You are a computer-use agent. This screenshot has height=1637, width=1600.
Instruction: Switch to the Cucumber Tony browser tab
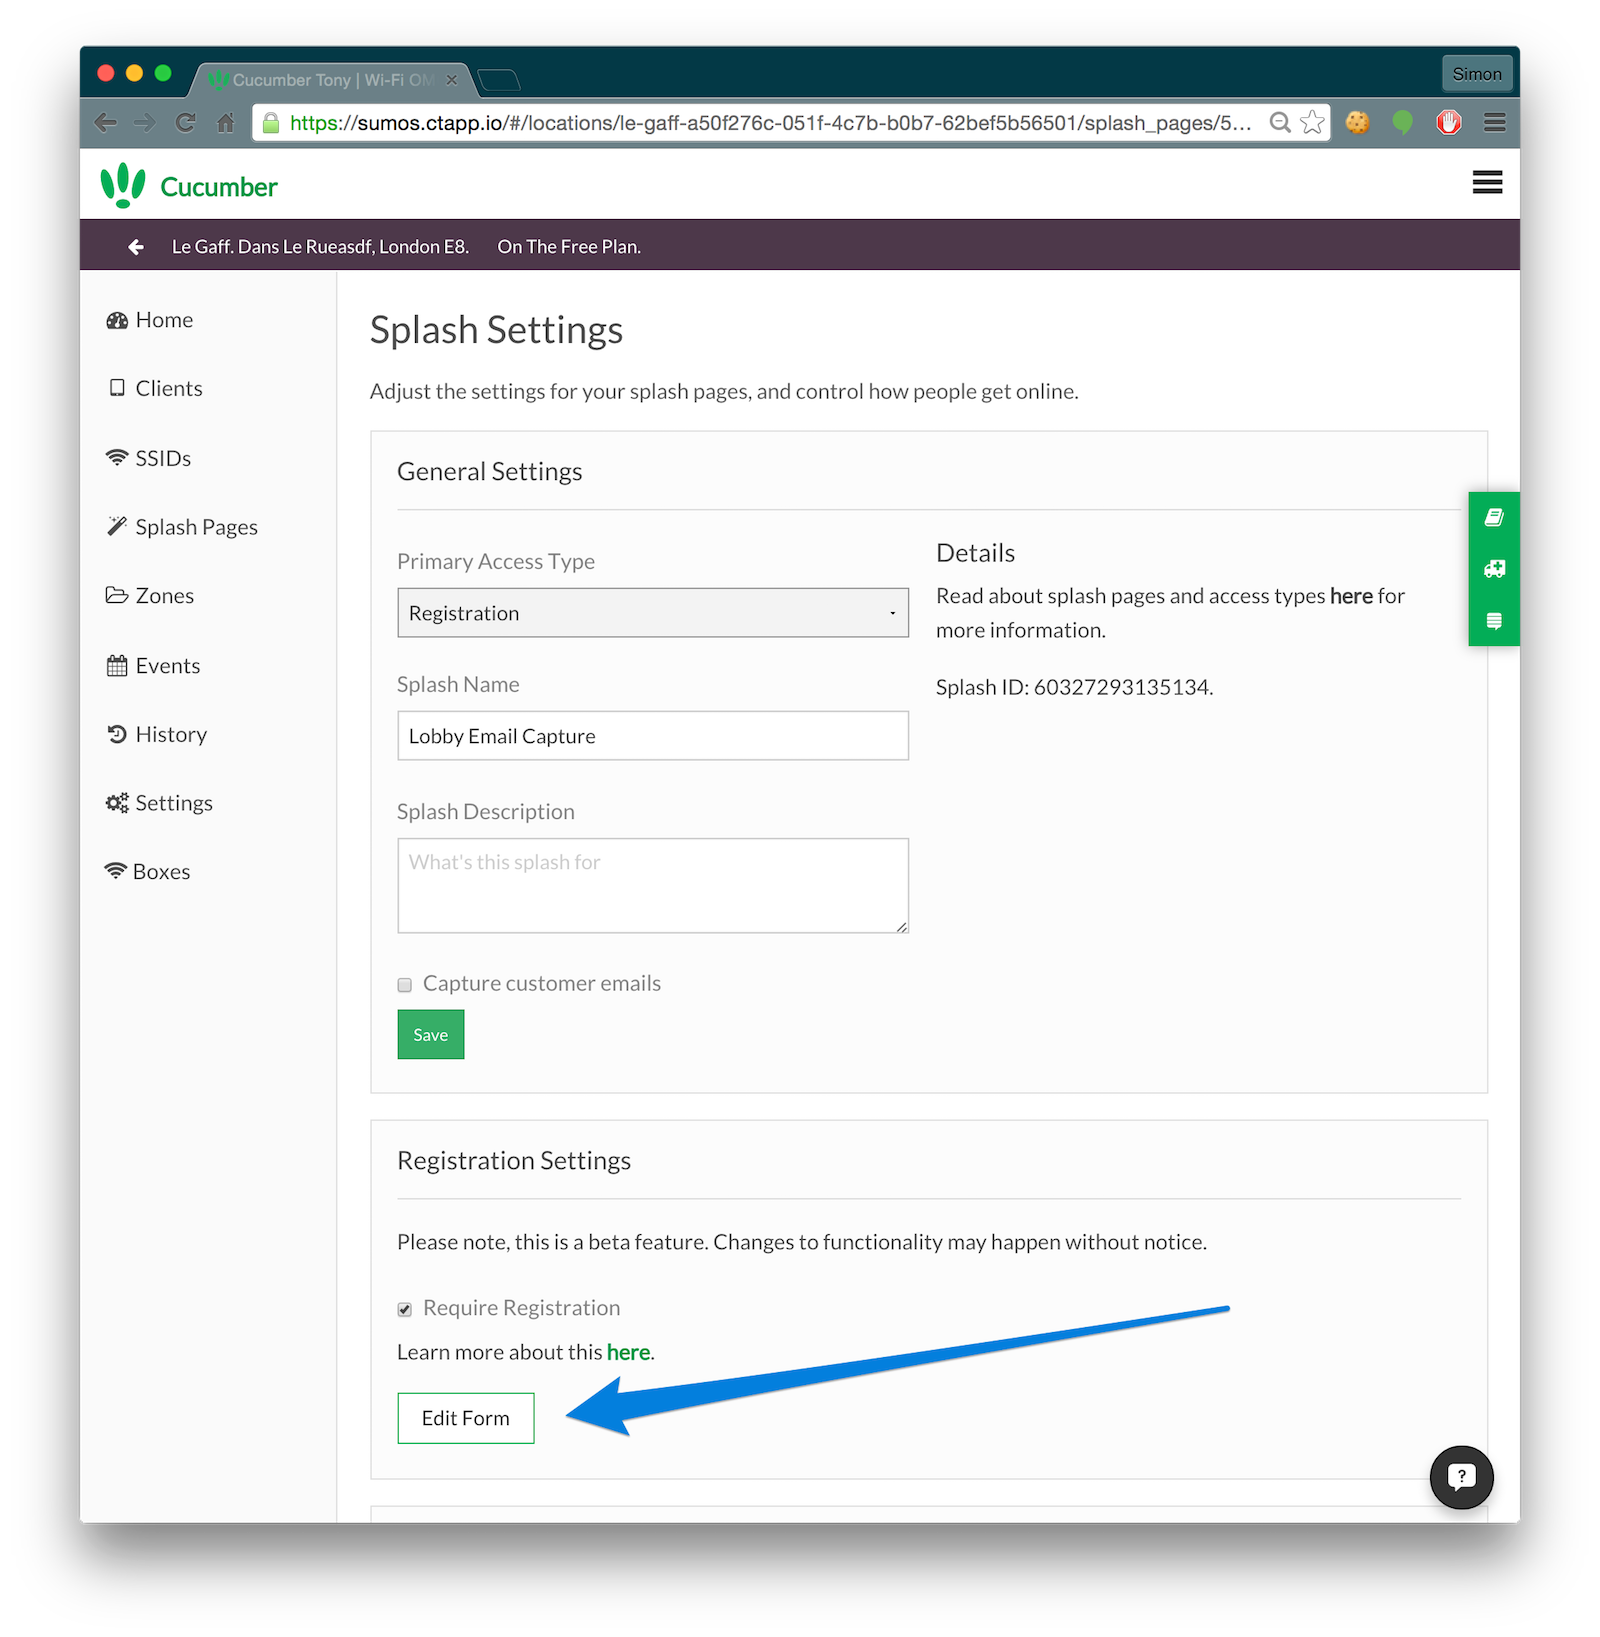pos(320,79)
